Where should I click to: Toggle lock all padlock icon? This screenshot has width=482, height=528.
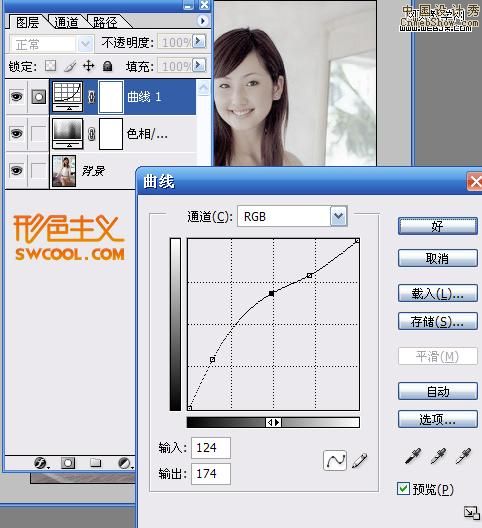point(107,66)
